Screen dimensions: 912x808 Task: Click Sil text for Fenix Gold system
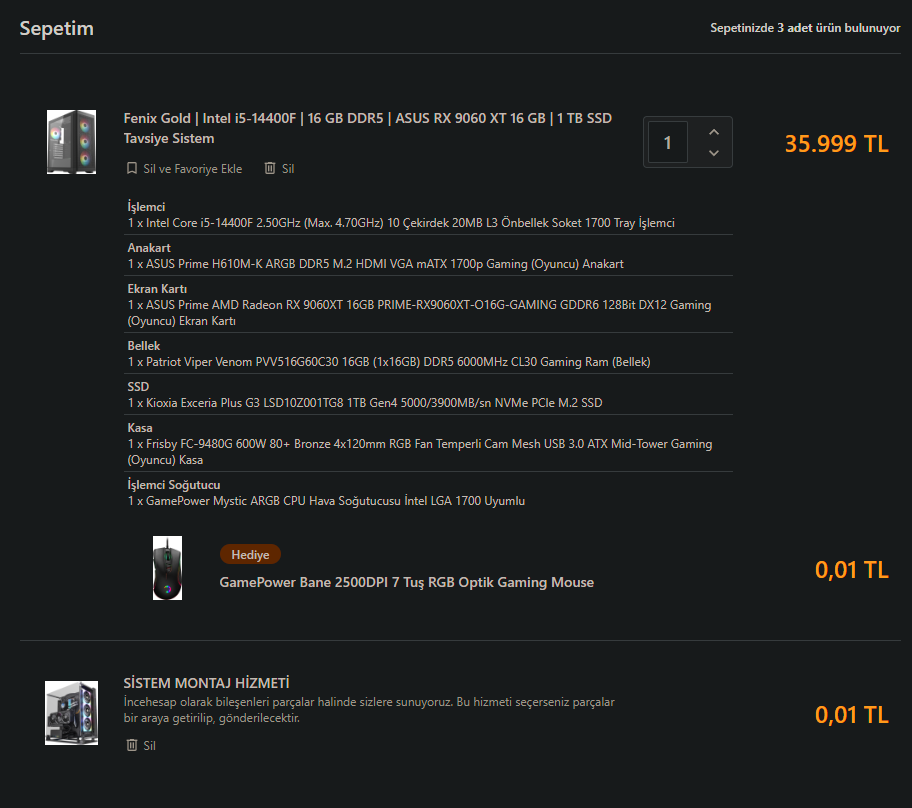pyautogui.click(x=288, y=169)
